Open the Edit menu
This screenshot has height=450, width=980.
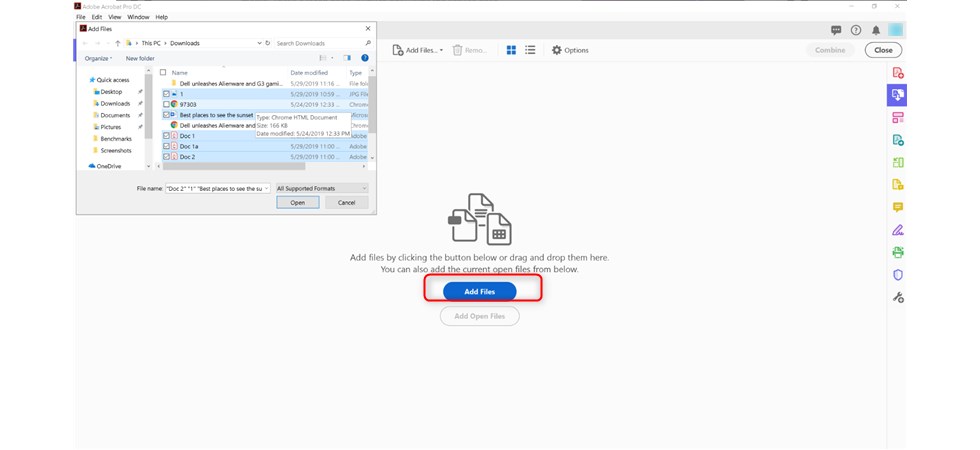[96, 17]
